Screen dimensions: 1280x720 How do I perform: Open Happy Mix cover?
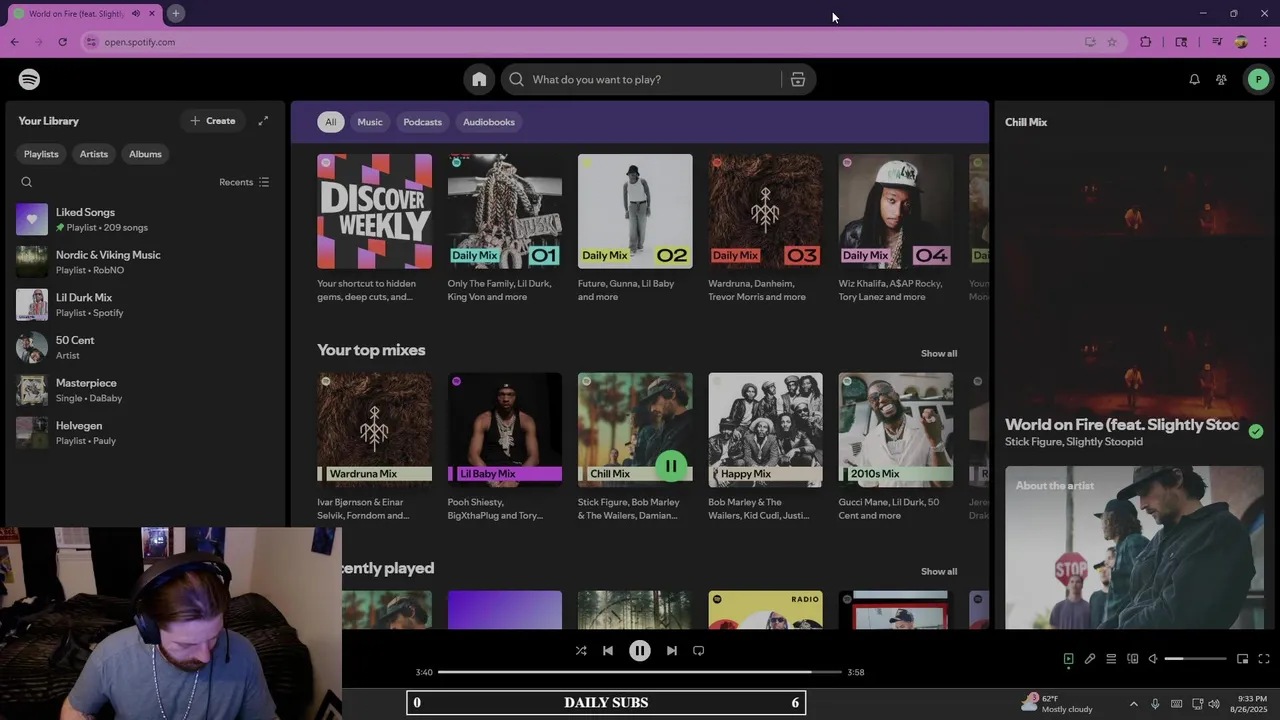click(765, 430)
